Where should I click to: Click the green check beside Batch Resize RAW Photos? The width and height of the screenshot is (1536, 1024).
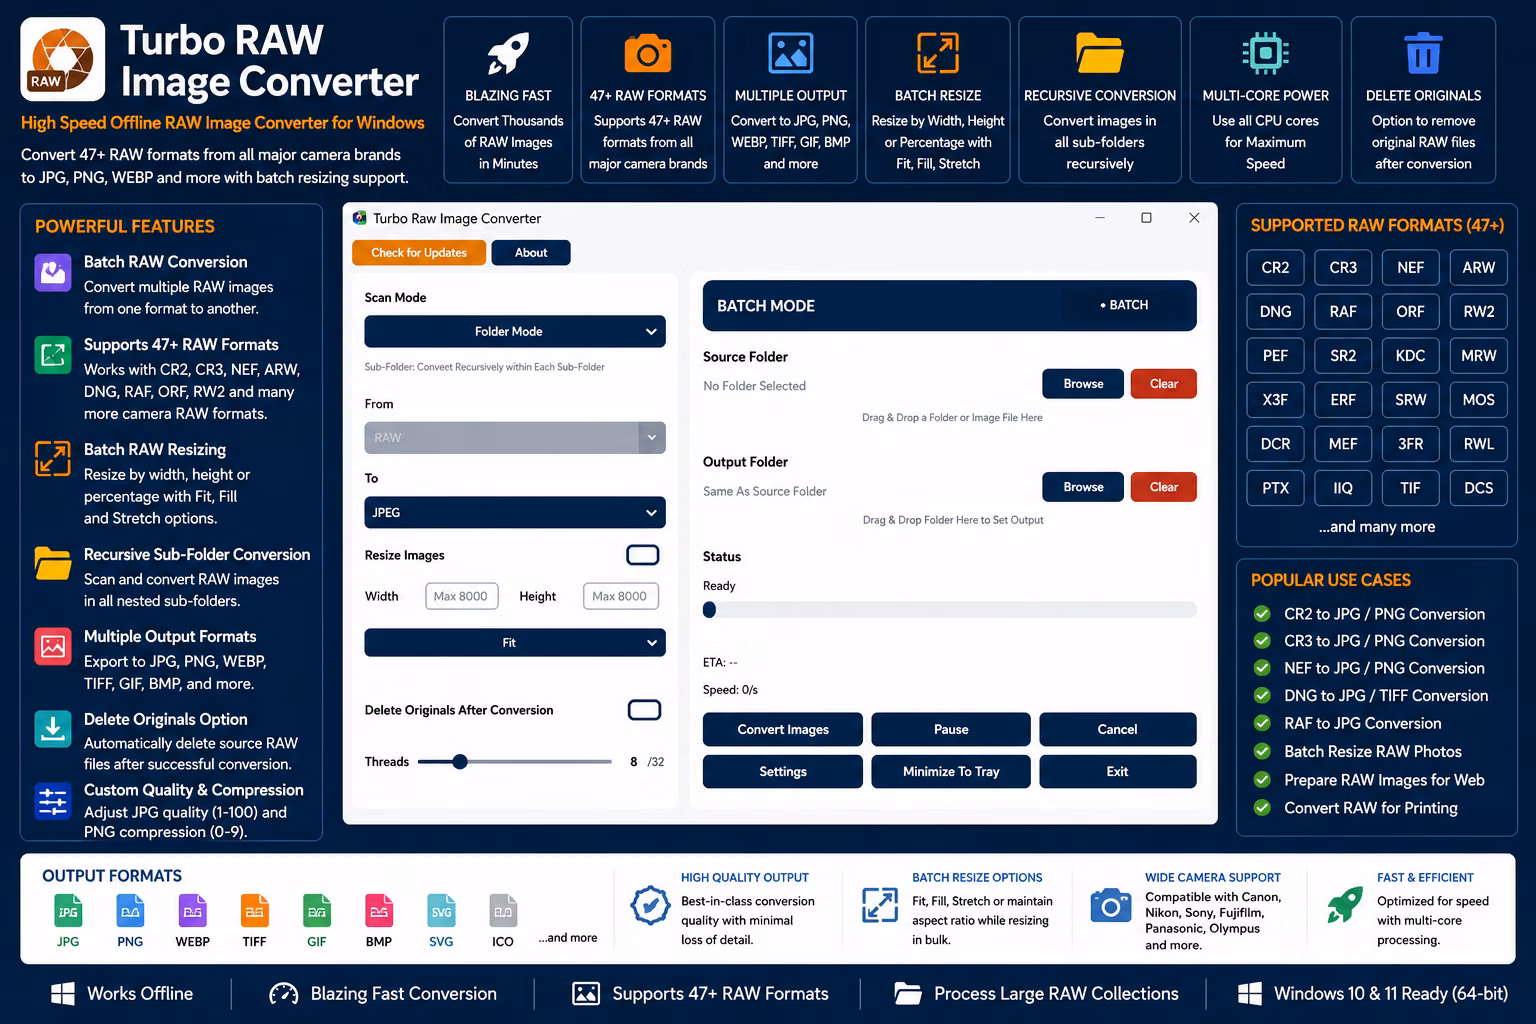(1263, 752)
